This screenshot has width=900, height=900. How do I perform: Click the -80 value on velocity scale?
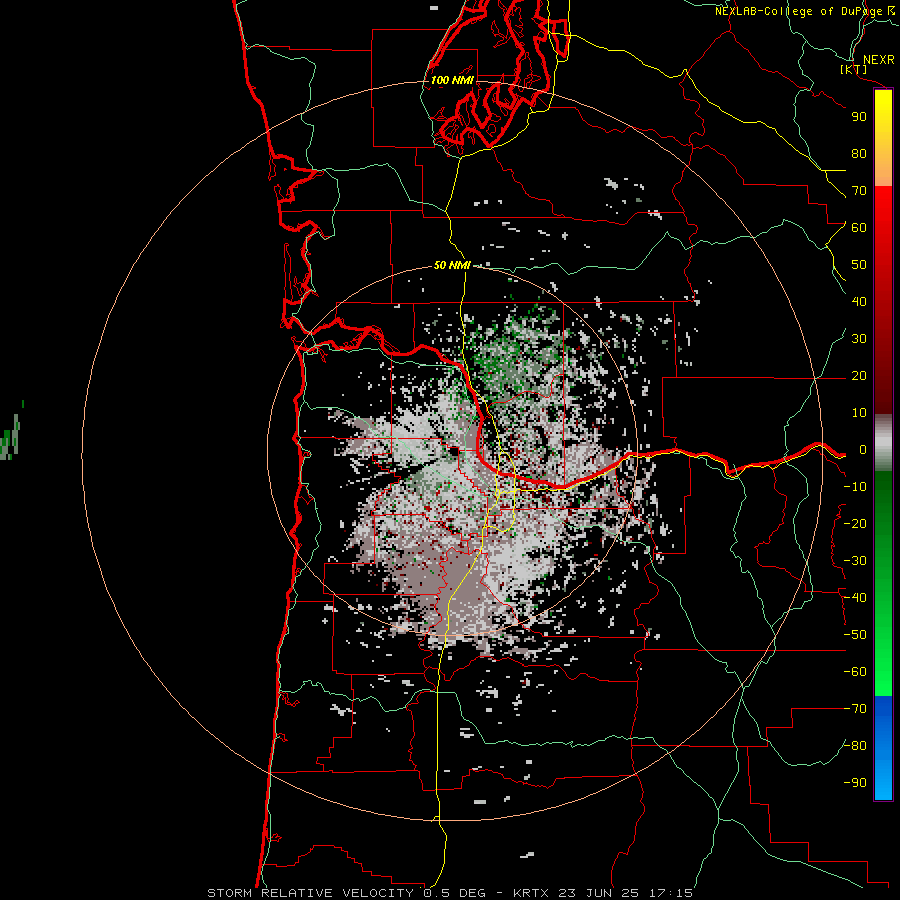(x=855, y=746)
